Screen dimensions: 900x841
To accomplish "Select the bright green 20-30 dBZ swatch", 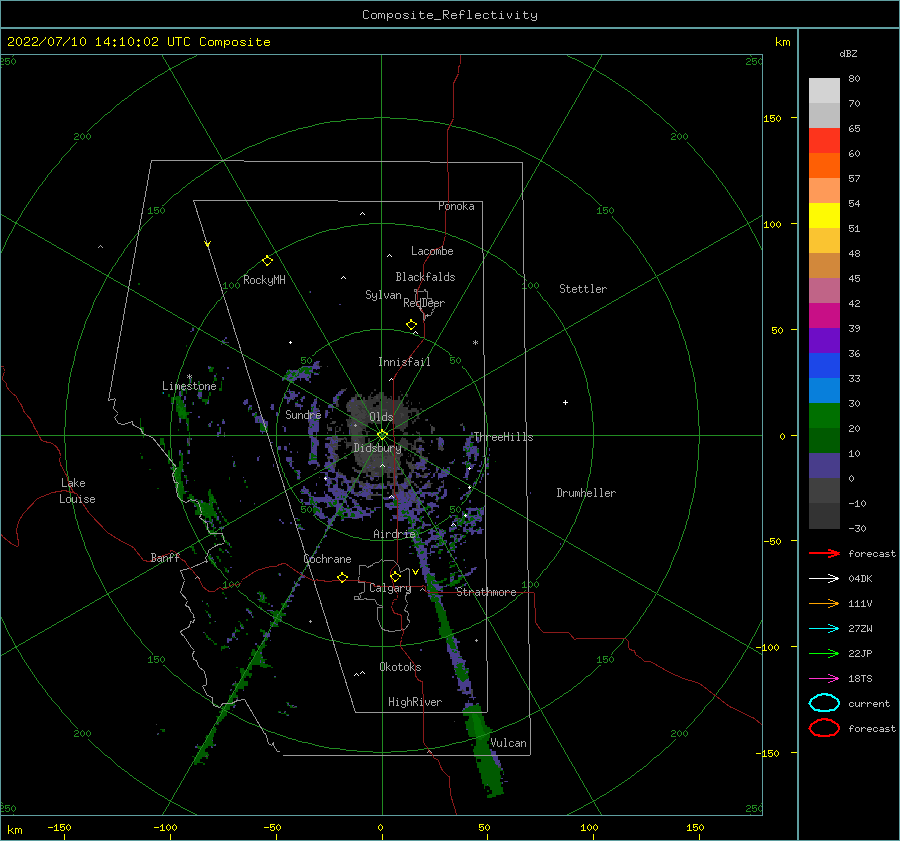I will click(x=824, y=415).
